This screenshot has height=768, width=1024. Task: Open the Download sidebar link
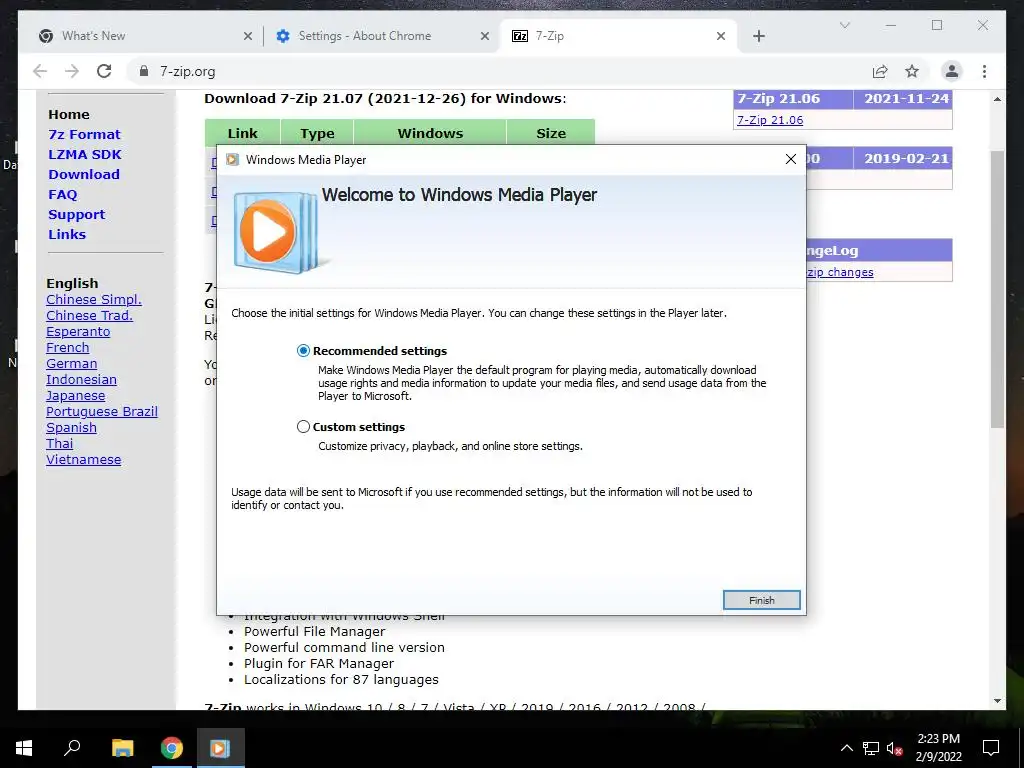[84, 174]
